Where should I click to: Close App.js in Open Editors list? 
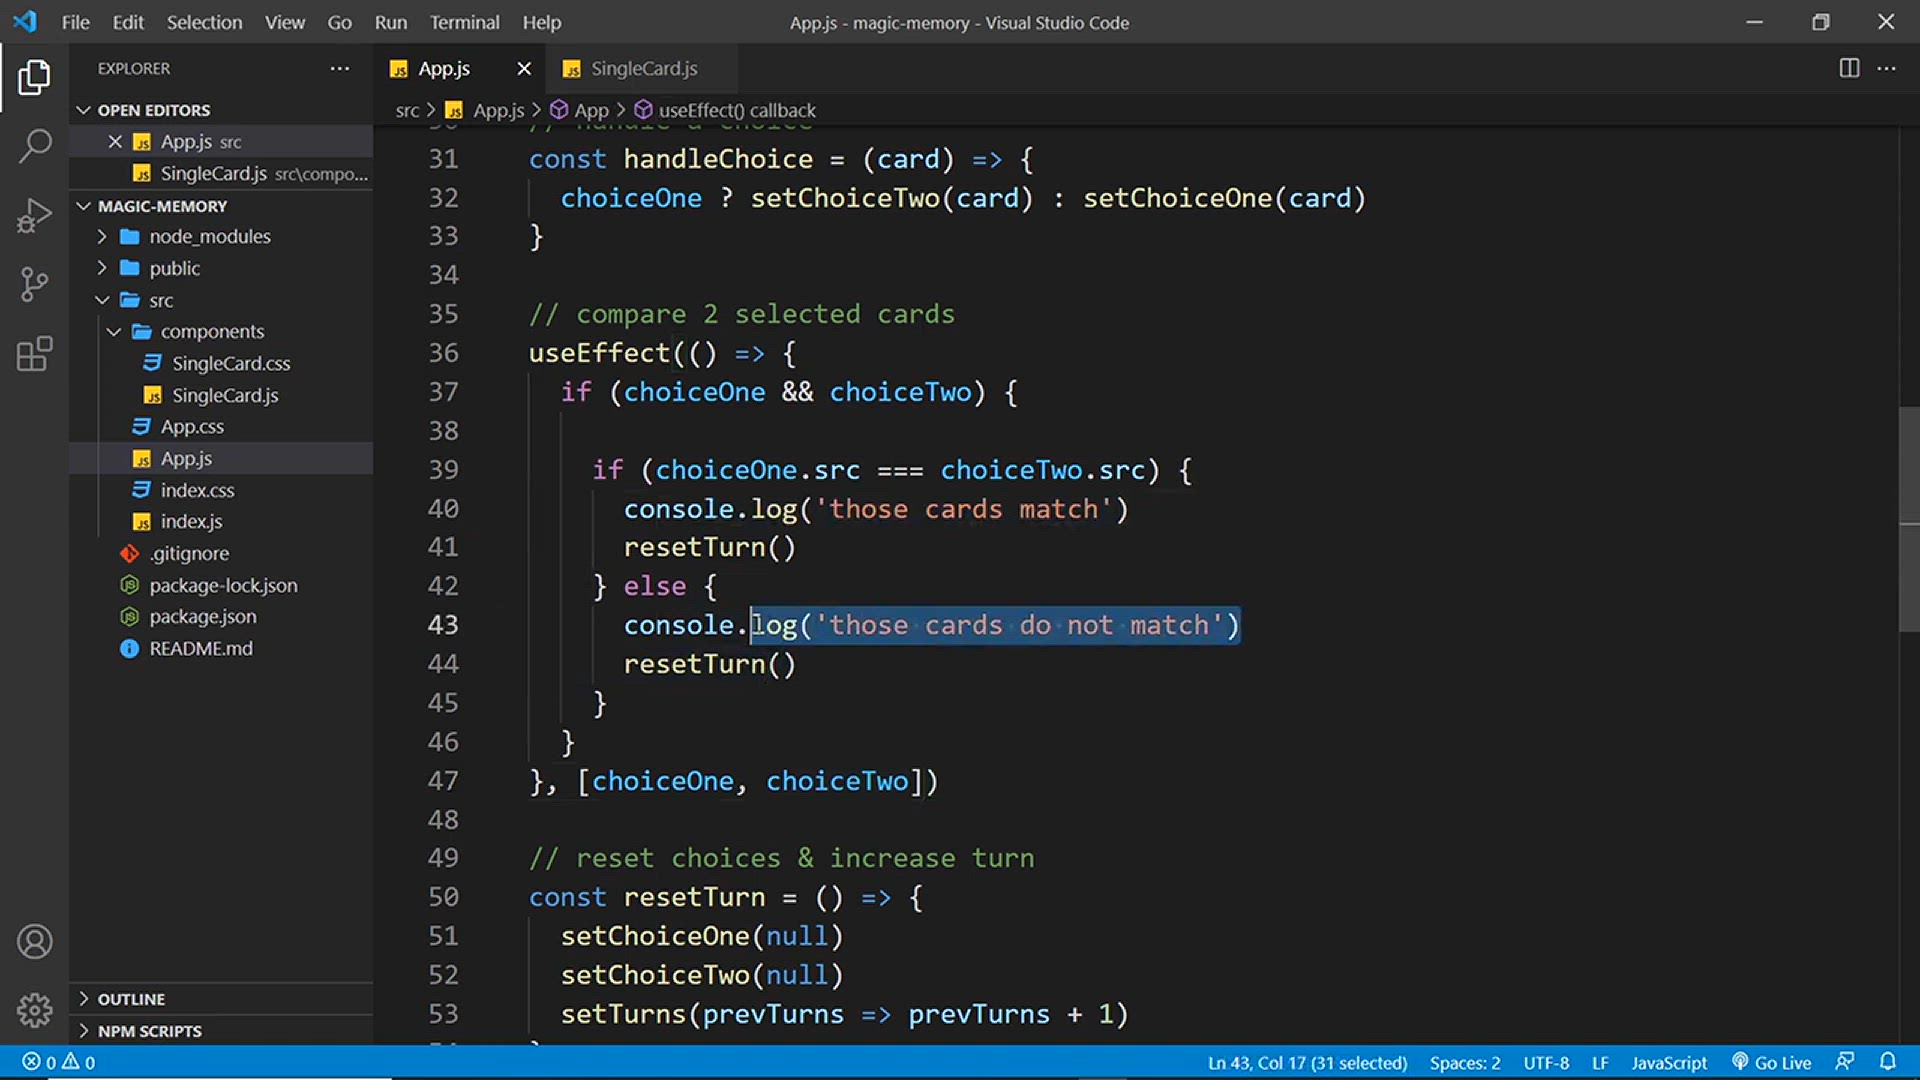tap(115, 141)
